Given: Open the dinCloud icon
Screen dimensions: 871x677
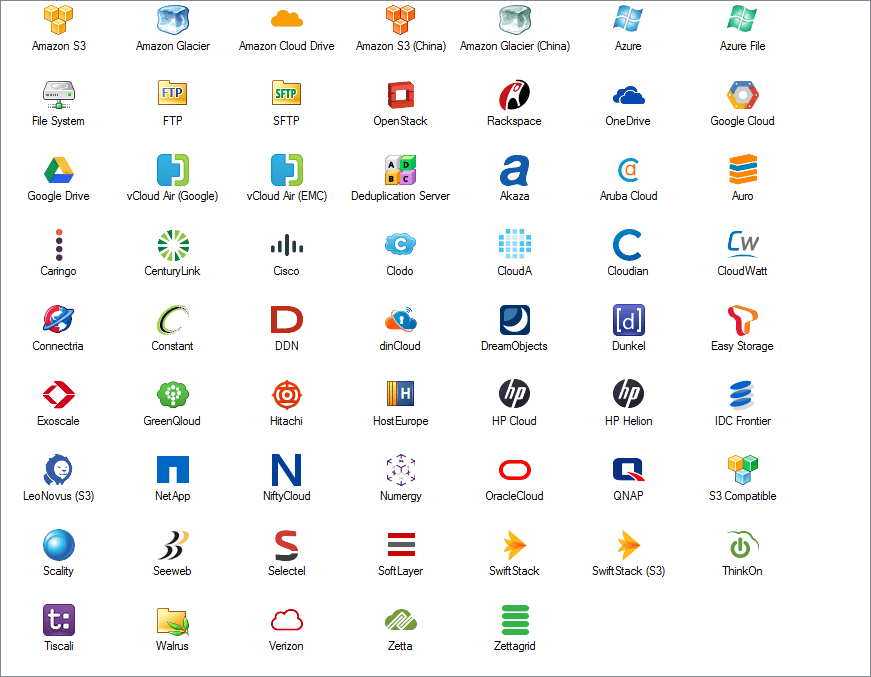Looking at the screenshot, I should (x=401, y=319).
